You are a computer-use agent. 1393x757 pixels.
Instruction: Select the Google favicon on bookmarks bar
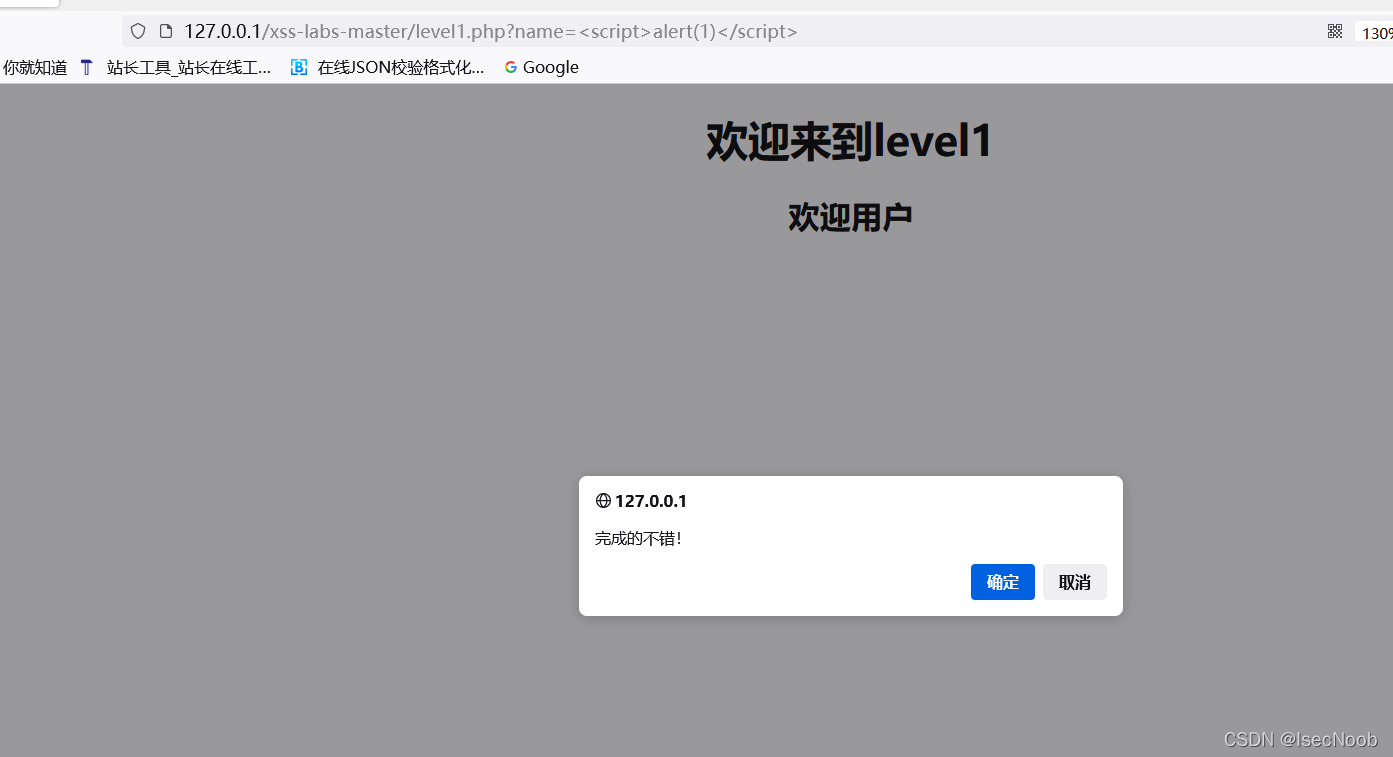point(510,67)
